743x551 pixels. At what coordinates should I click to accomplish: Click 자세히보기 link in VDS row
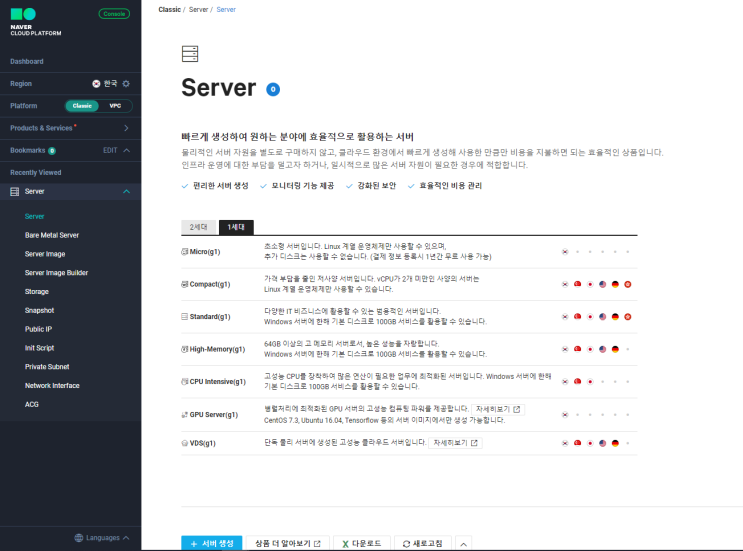[455, 443]
